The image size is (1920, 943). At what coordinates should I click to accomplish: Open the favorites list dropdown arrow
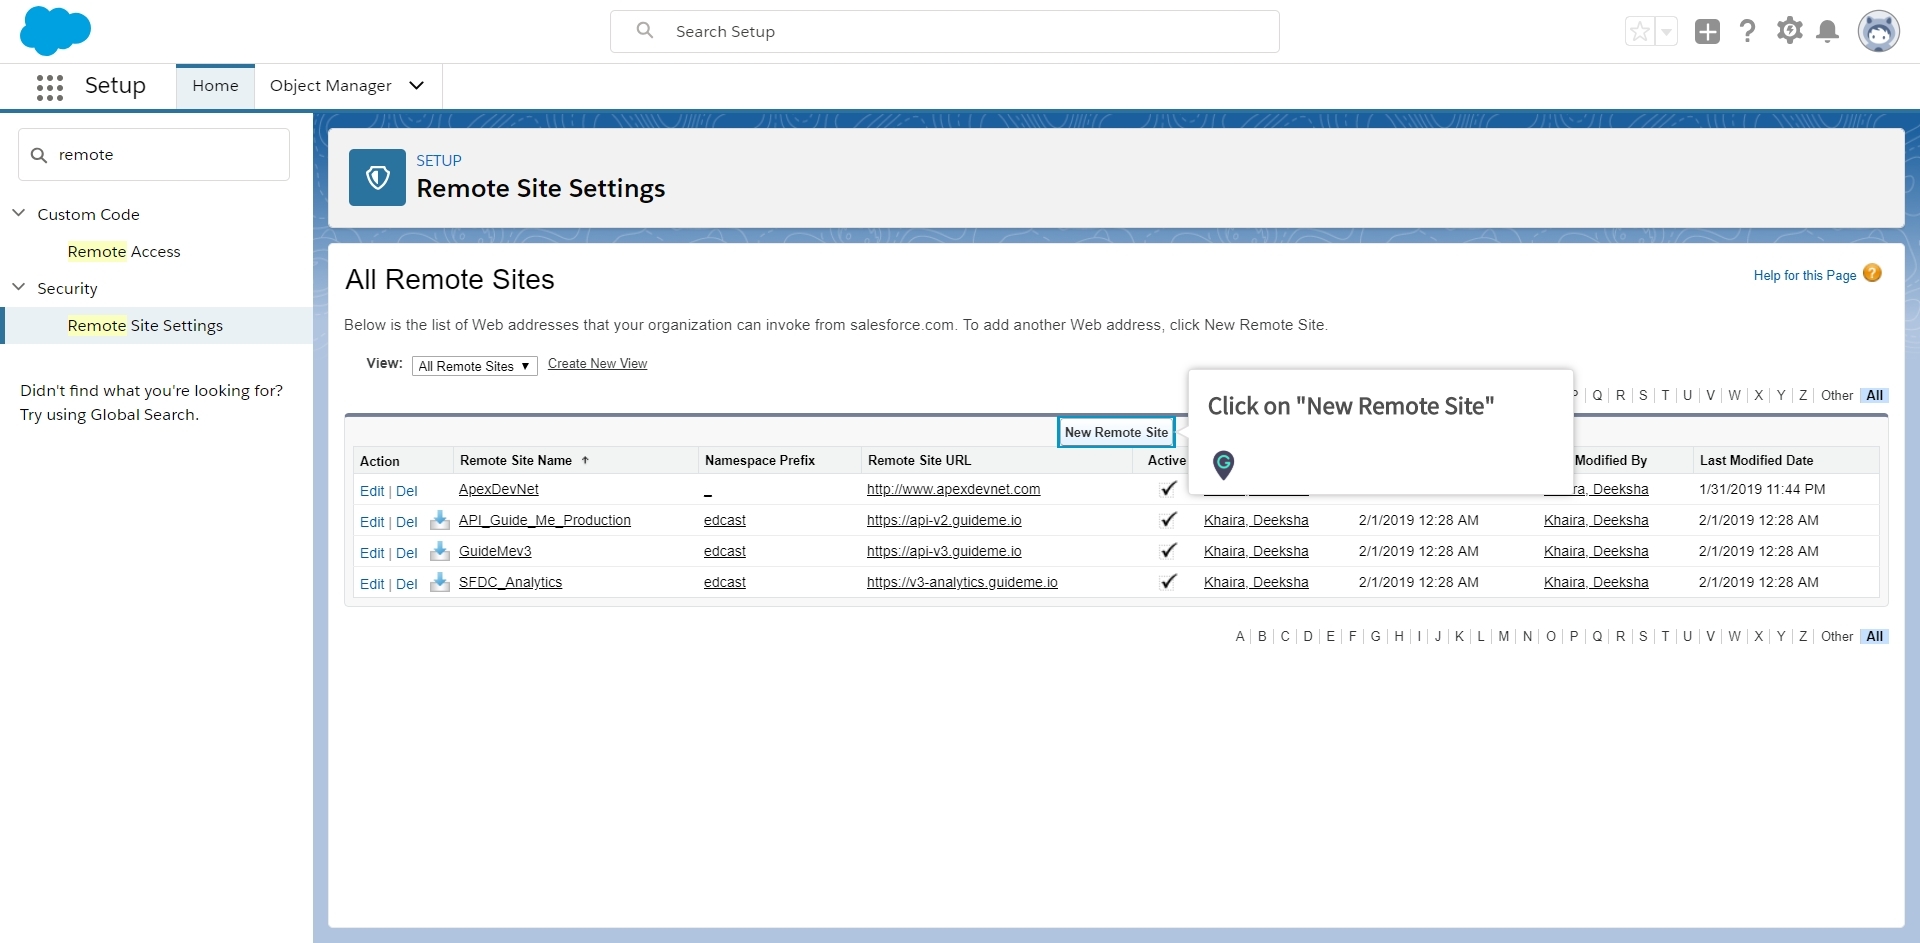(x=1666, y=32)
